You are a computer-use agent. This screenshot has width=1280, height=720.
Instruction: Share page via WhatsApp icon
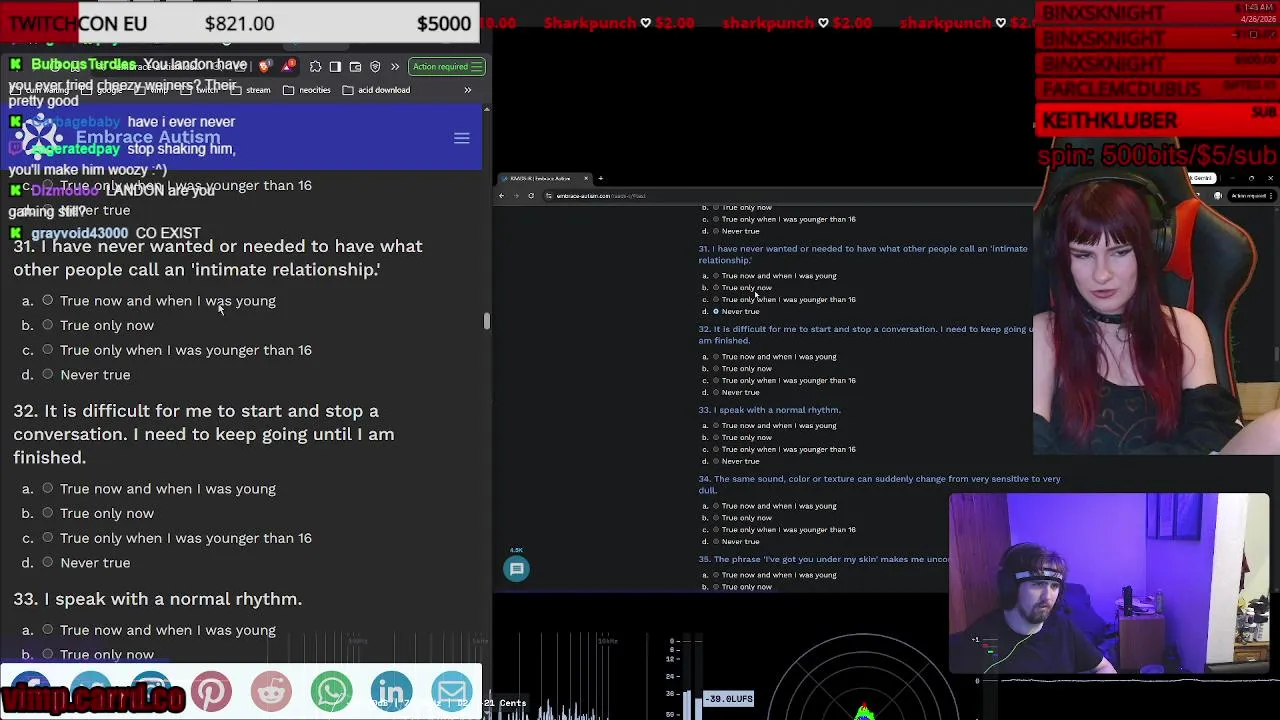coord(331,691)
